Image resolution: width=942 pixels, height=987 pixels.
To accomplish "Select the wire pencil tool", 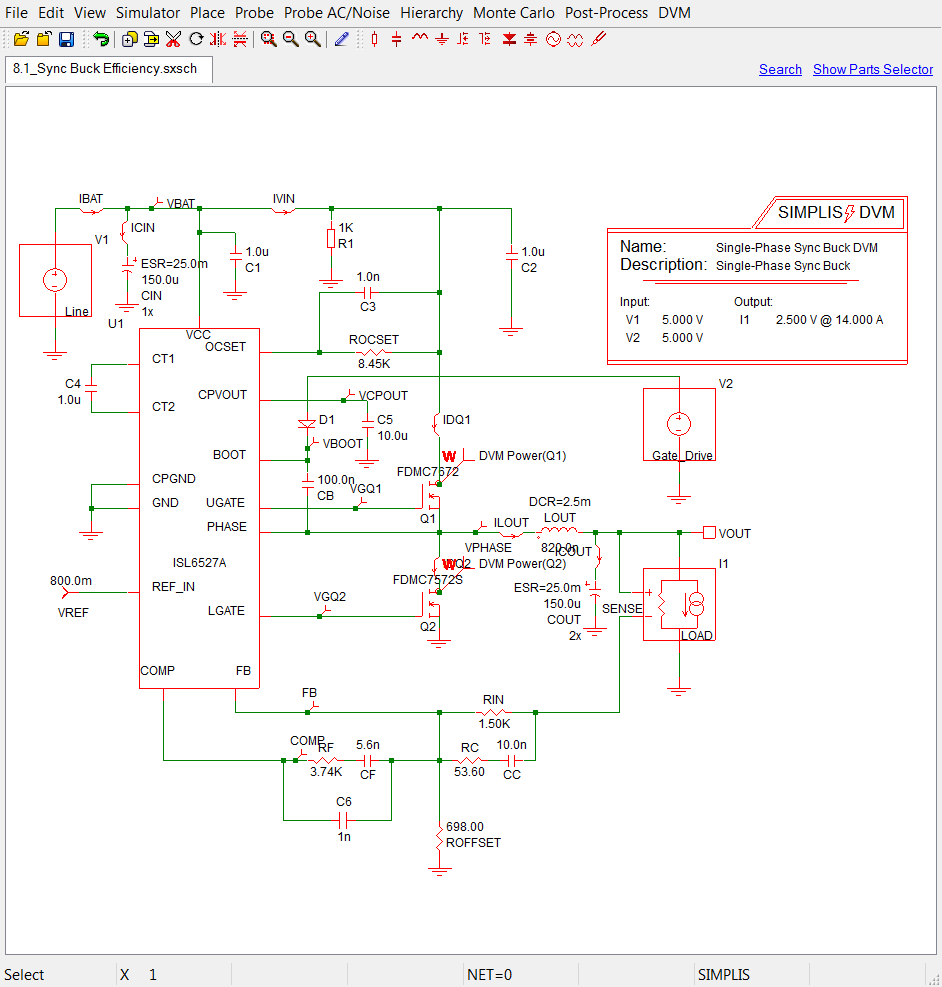I will tap(342, 39).
